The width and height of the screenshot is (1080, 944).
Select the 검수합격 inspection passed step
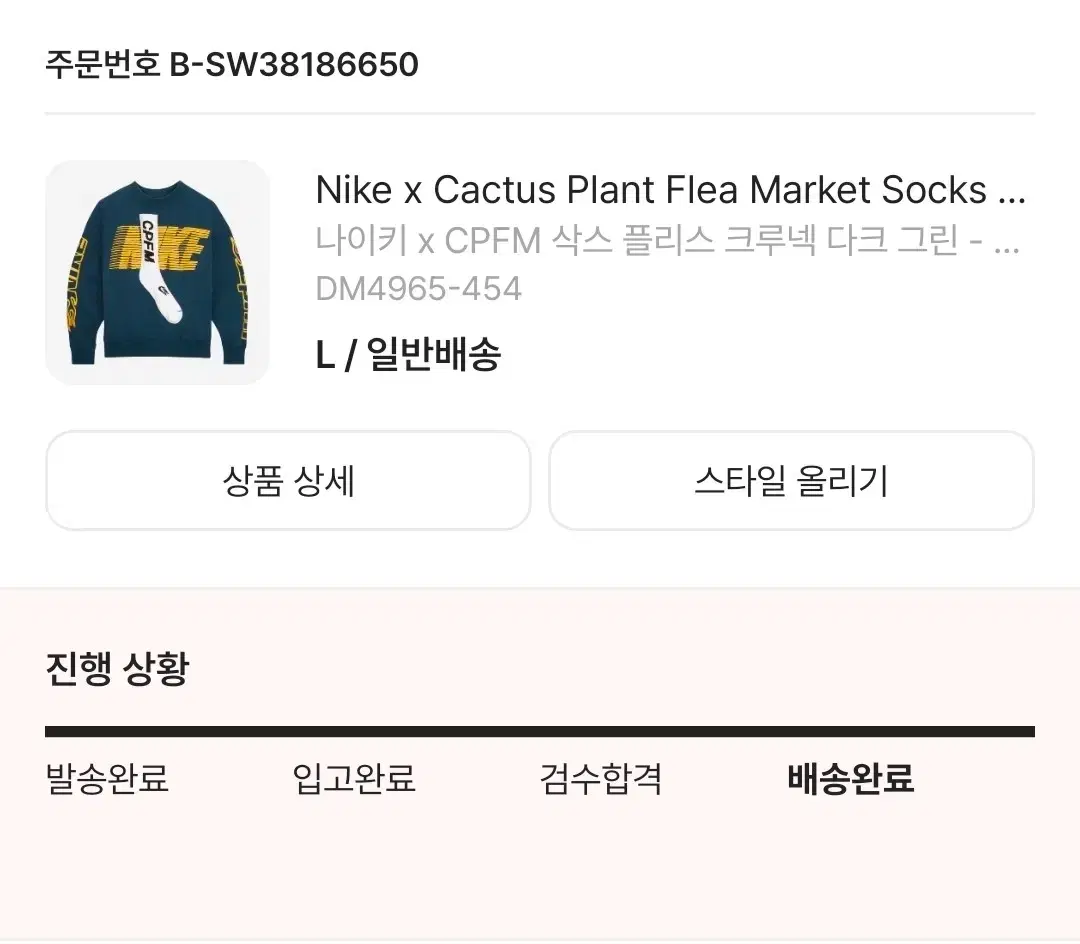tap(601, 778)
